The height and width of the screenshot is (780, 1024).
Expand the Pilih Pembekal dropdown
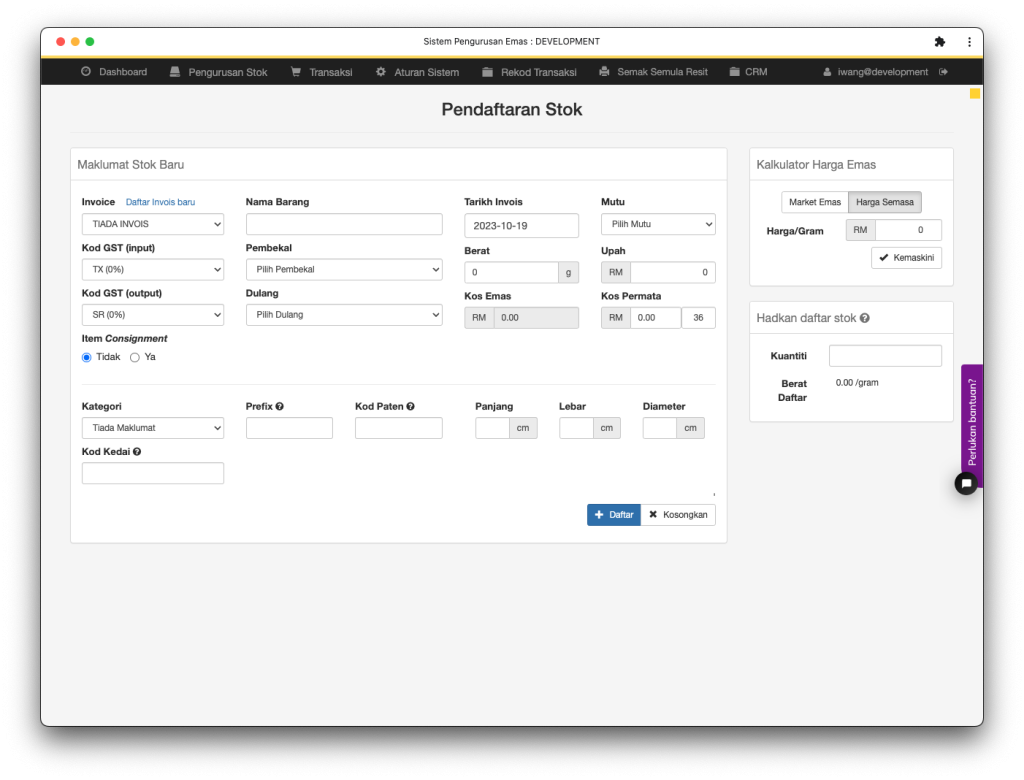pyautogui.click(x=344, y=269)
